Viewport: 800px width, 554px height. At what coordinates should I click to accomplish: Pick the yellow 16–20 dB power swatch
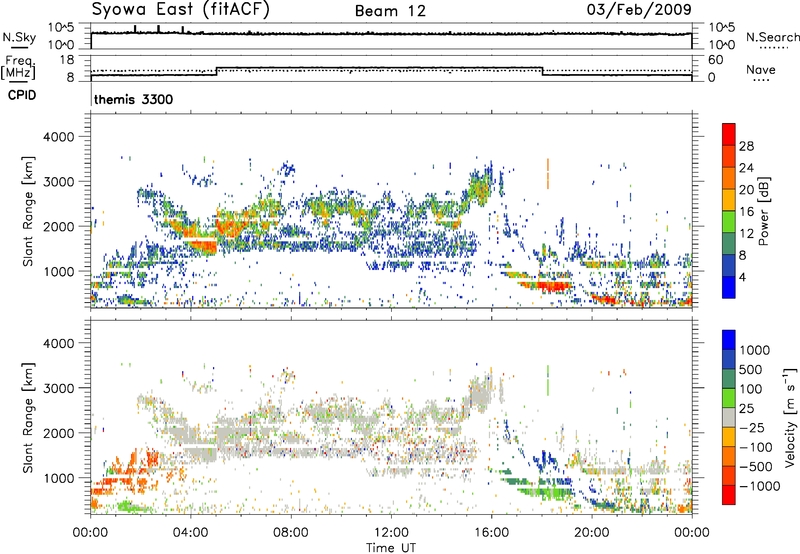click(x=729, y=199)
